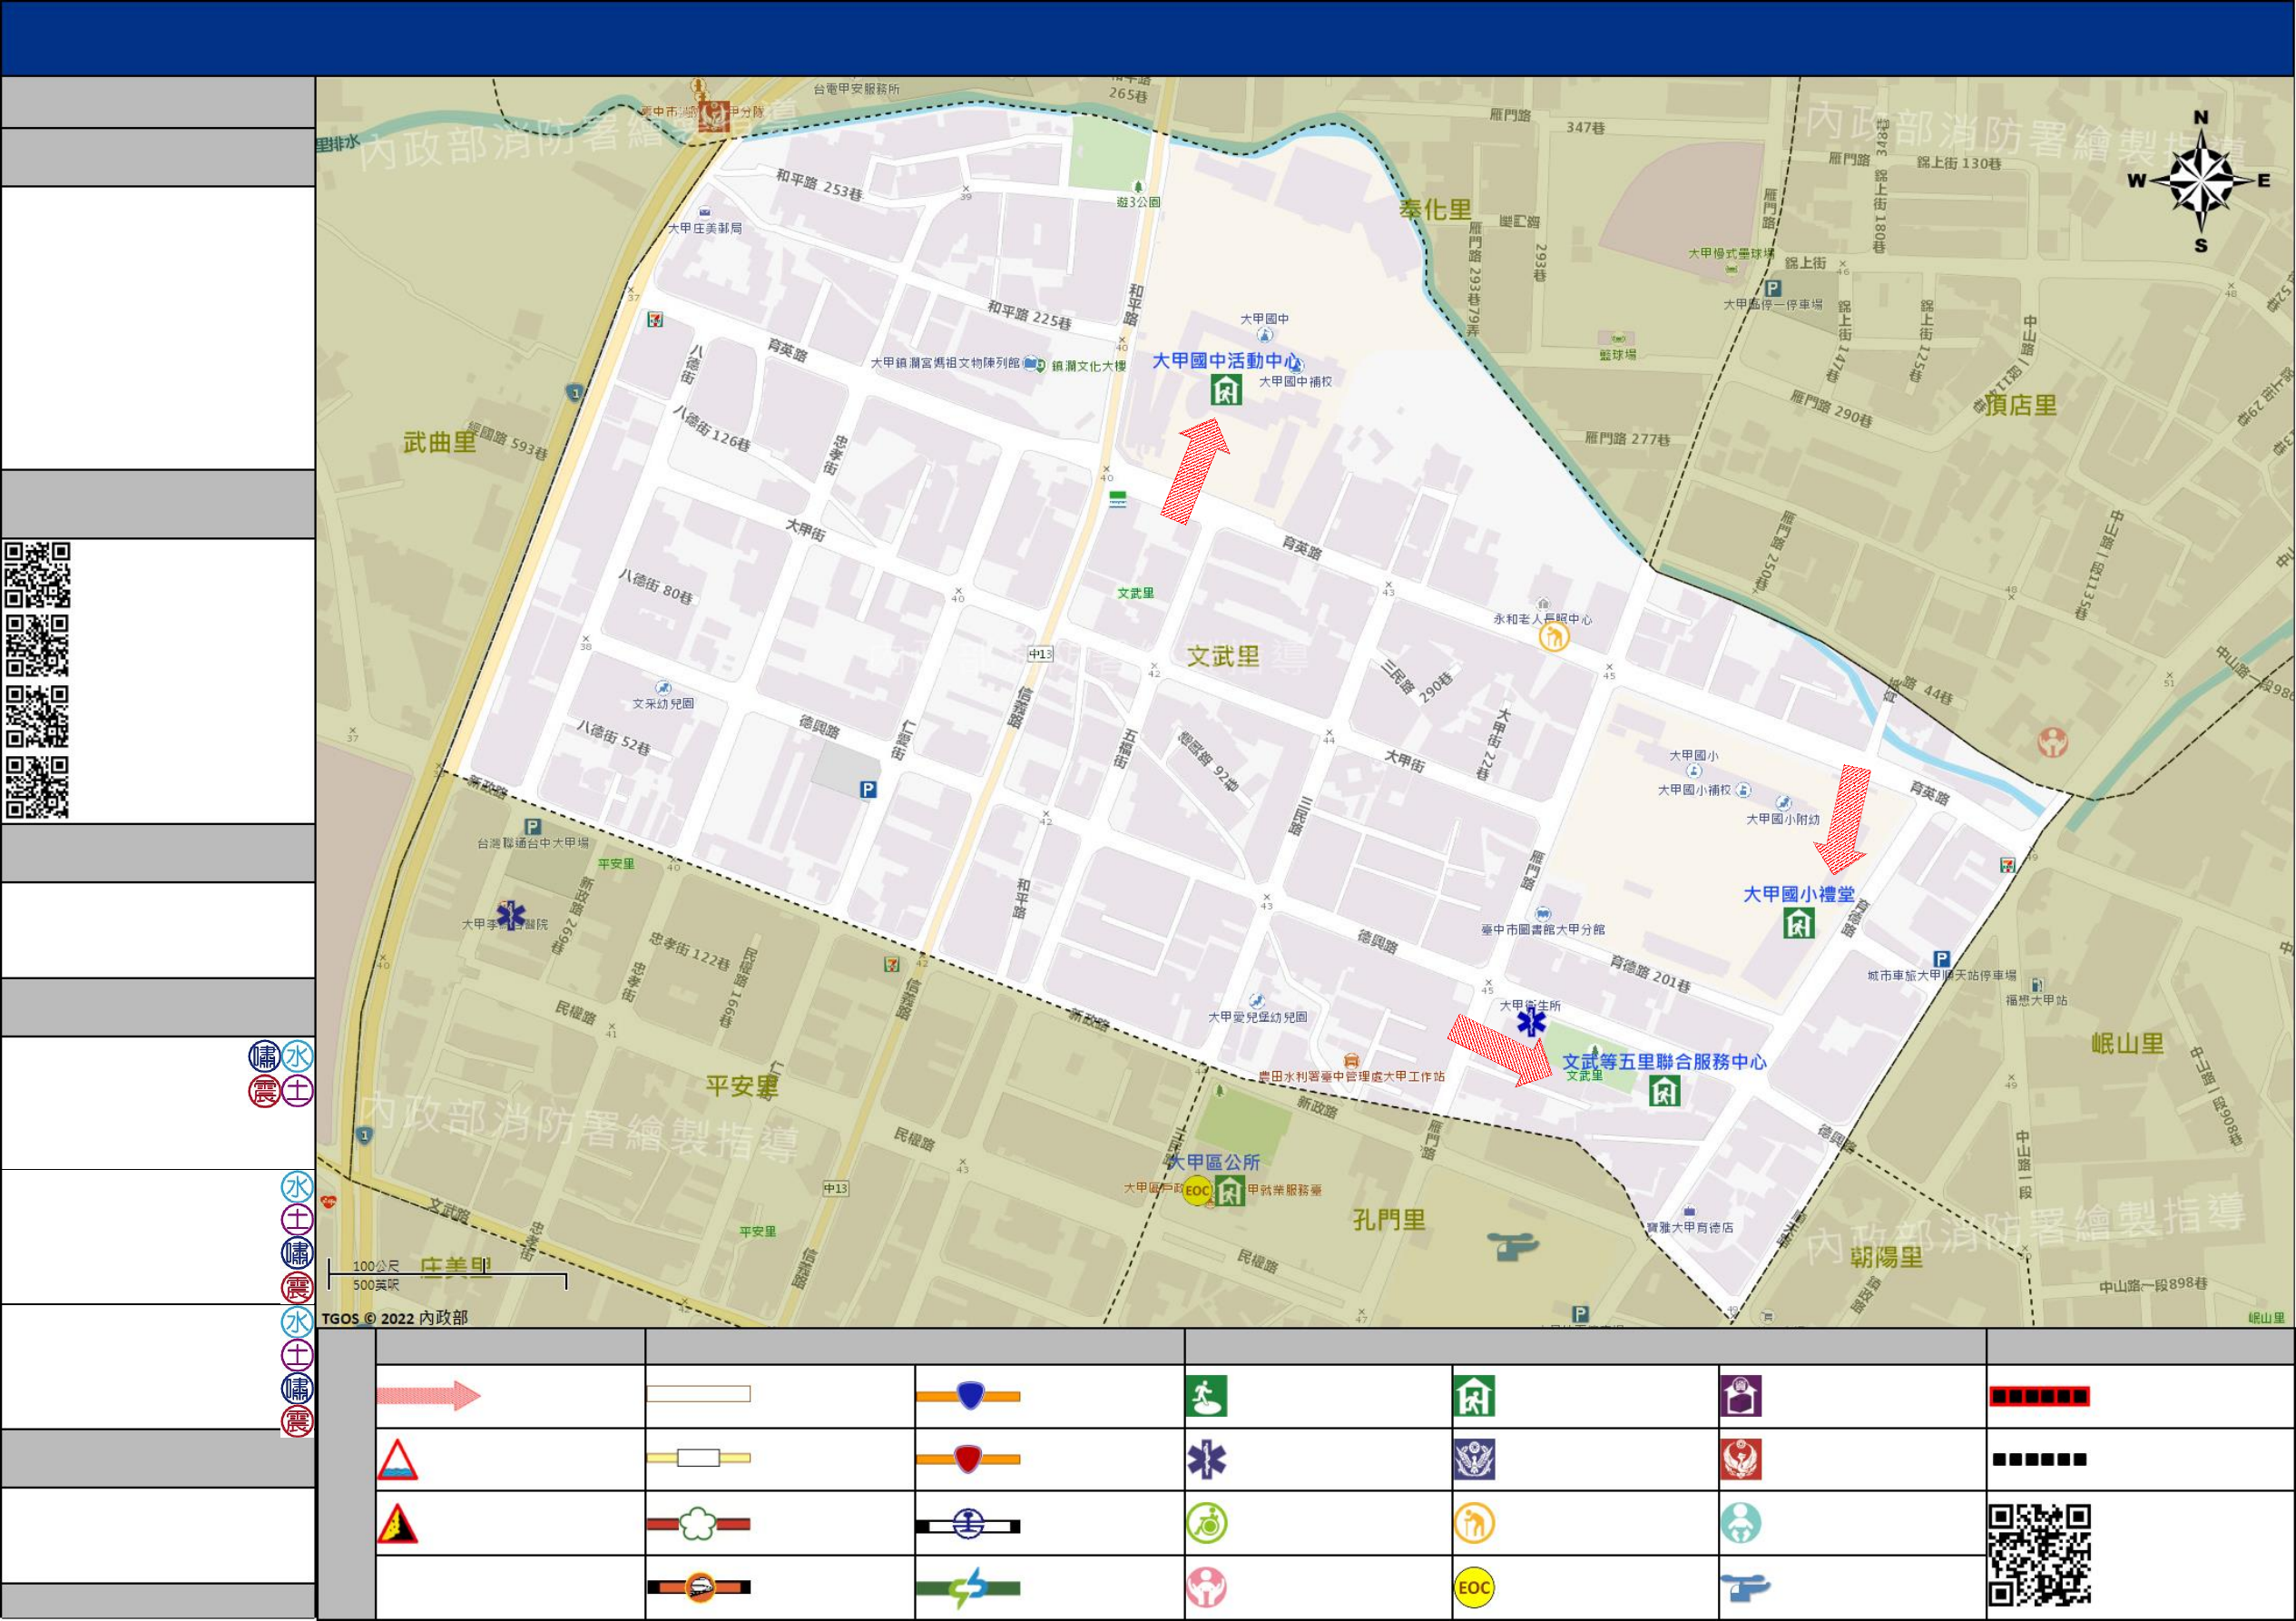Screen dimensions: 2296x1621
Task: Click the 寶雅大甲育德店 label
Action: pyautogui.click(x=1690, y=1228)
